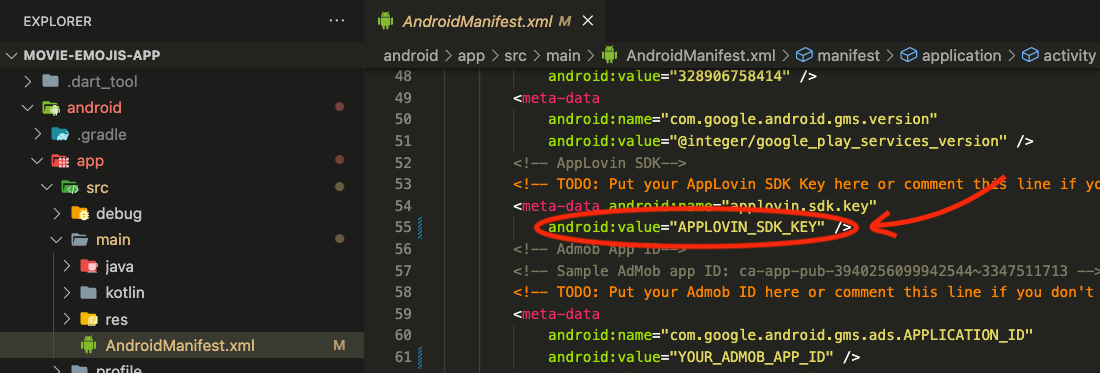Select the res tree label
The image size is (1100, 373).
tap(117, 320)
